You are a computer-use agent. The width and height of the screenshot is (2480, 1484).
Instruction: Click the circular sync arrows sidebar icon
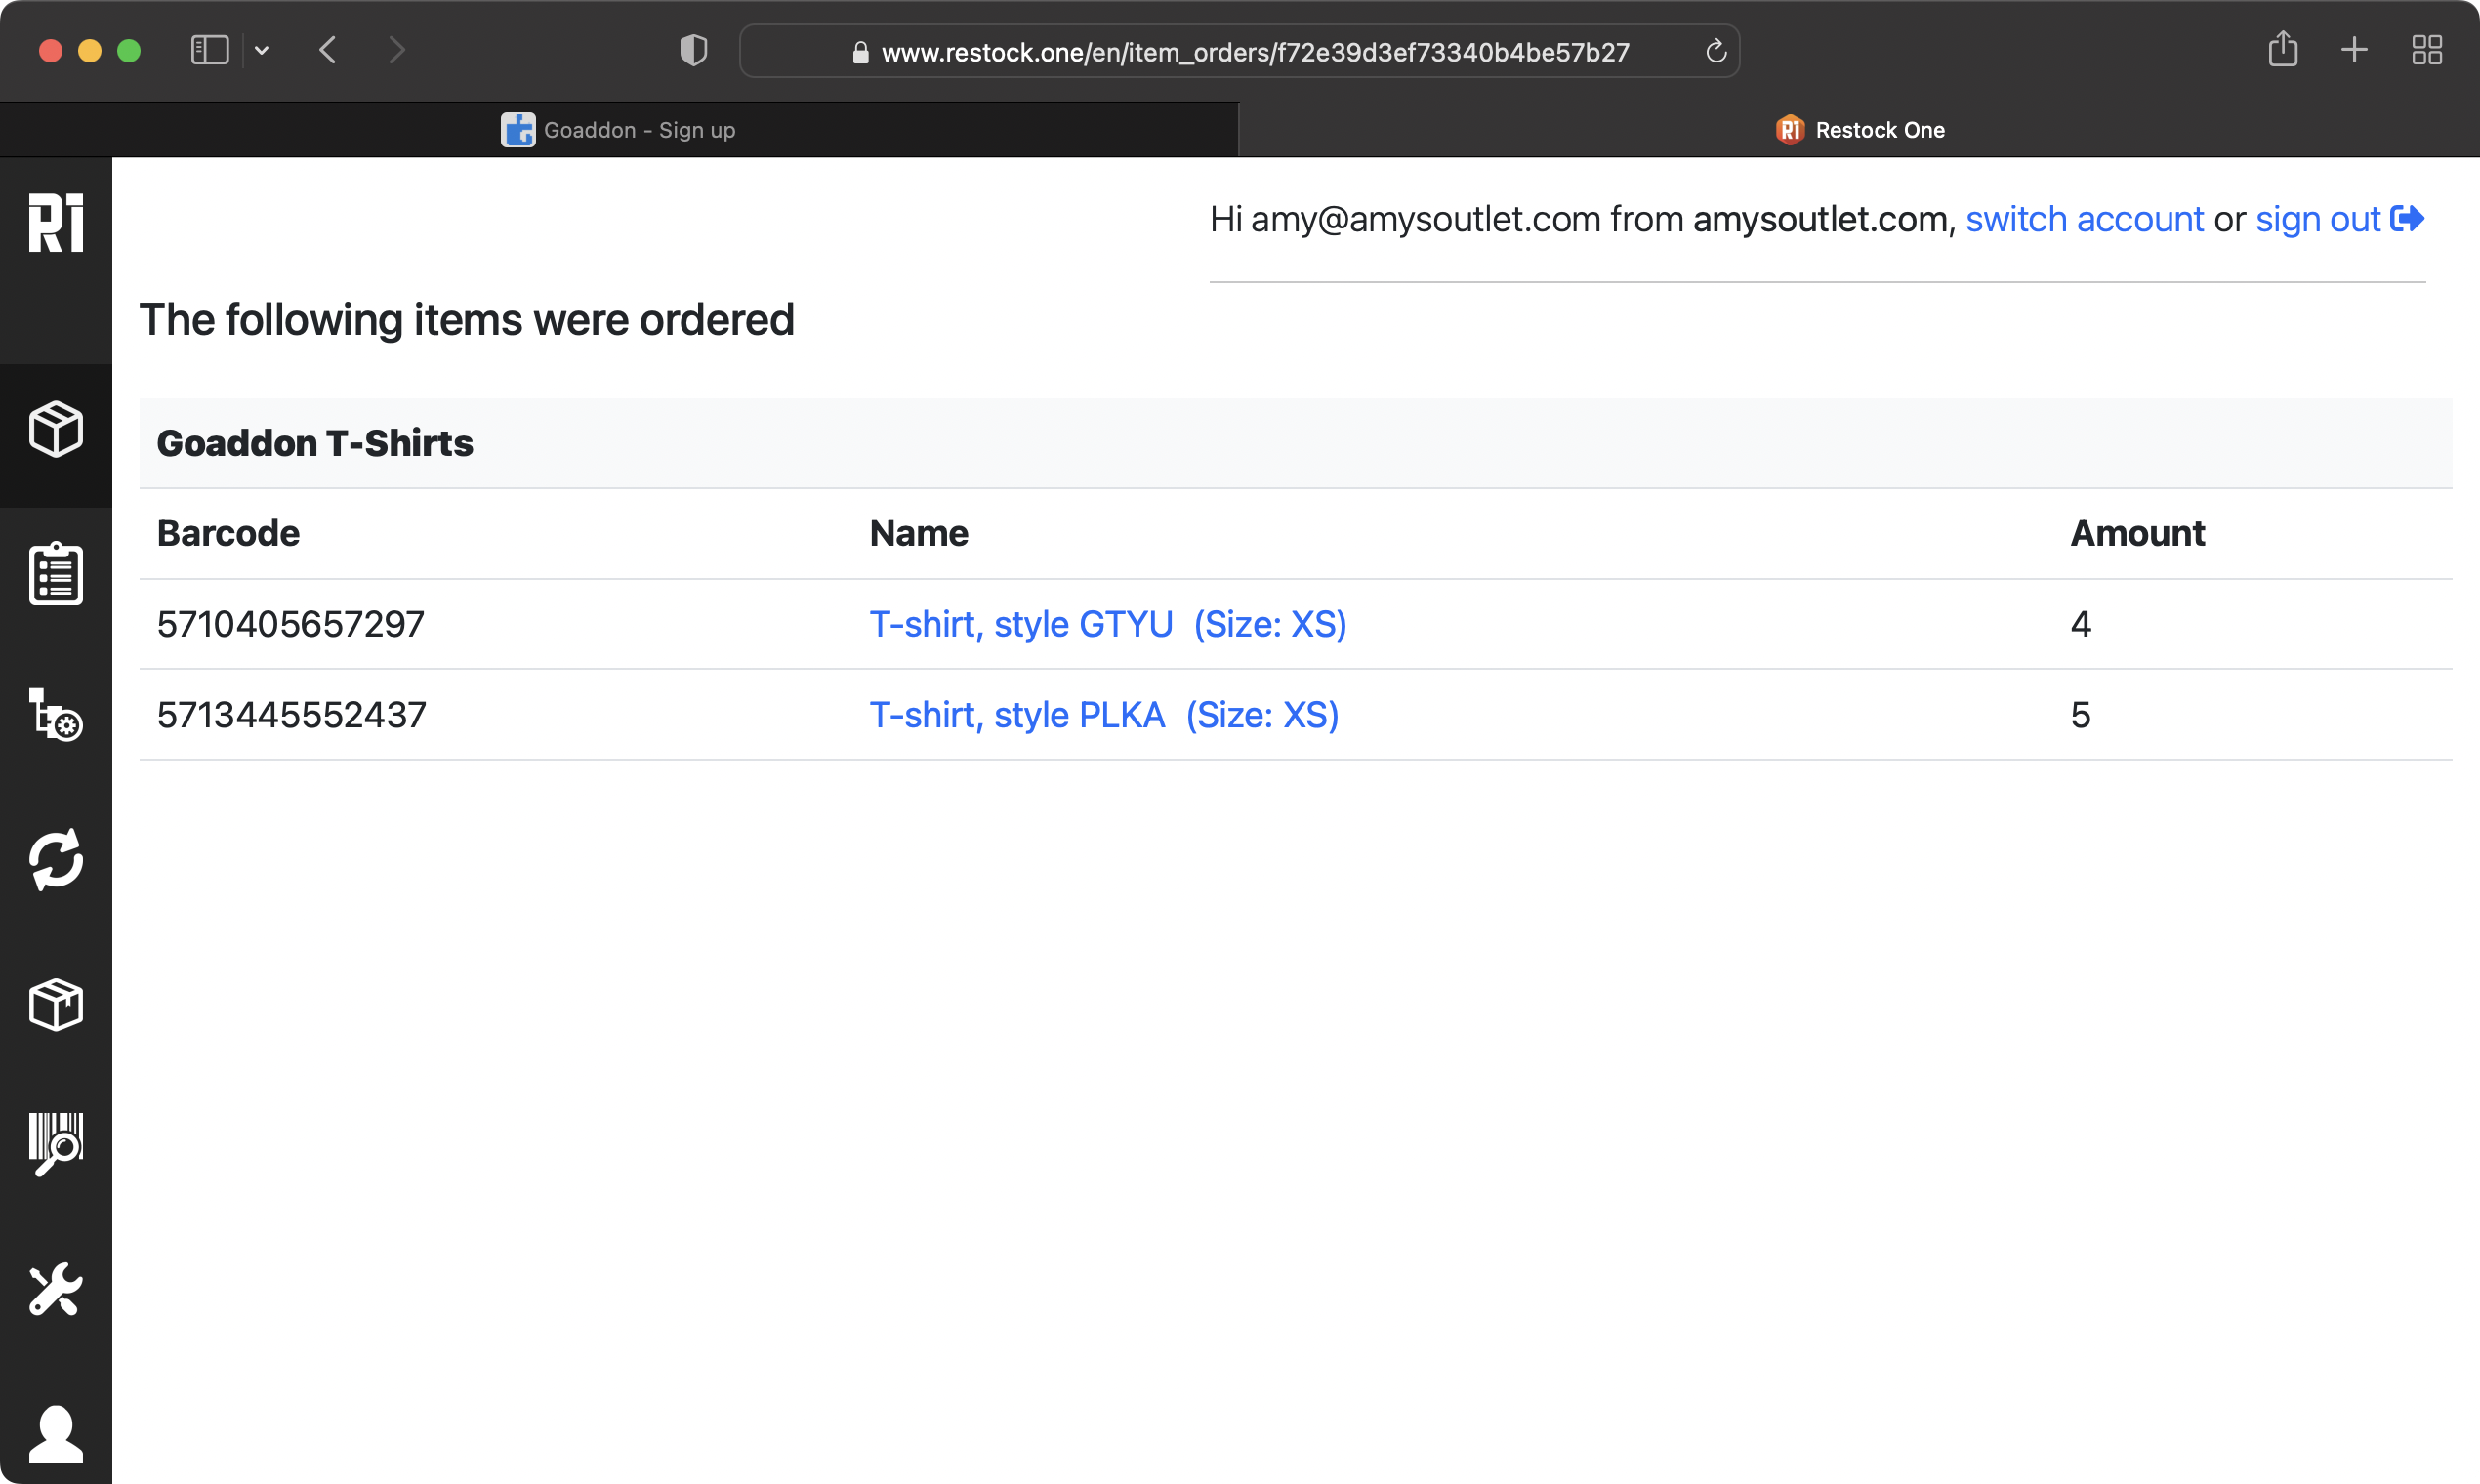[x=56, y=859]
